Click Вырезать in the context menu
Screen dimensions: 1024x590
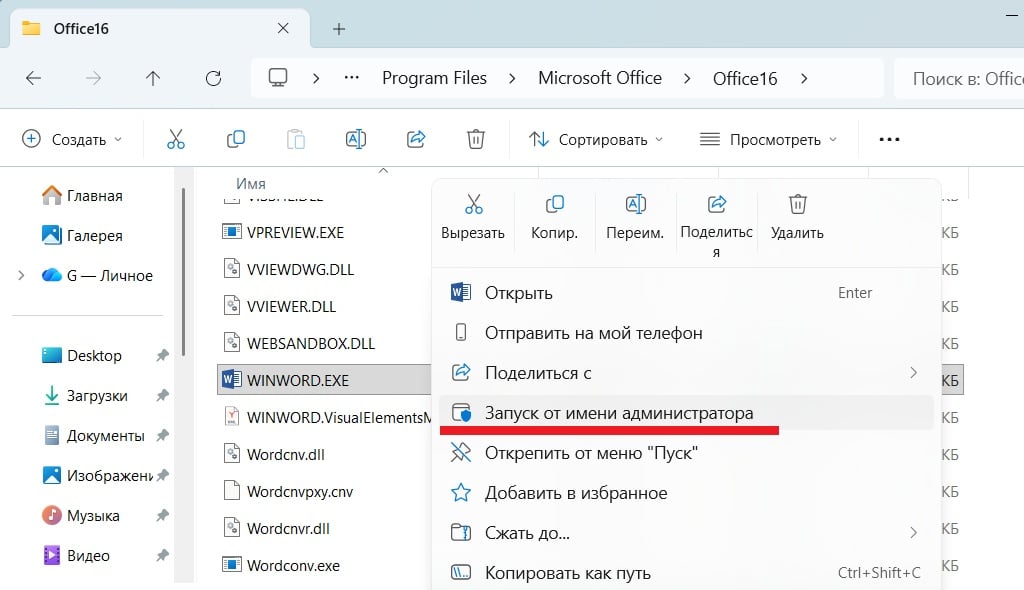(473, 218)
